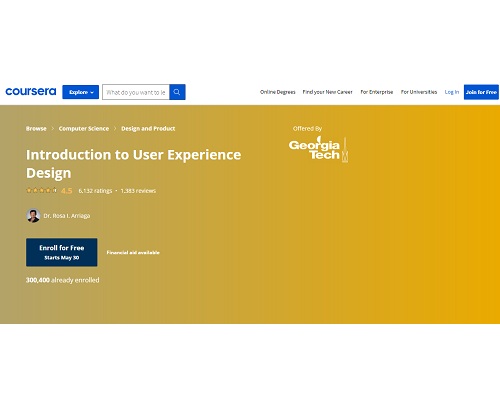Open Dr. Rosa I. Arriaga instructor link
Image resolution: width=500 pixels, height=400 pixels.
coord(67,216)
